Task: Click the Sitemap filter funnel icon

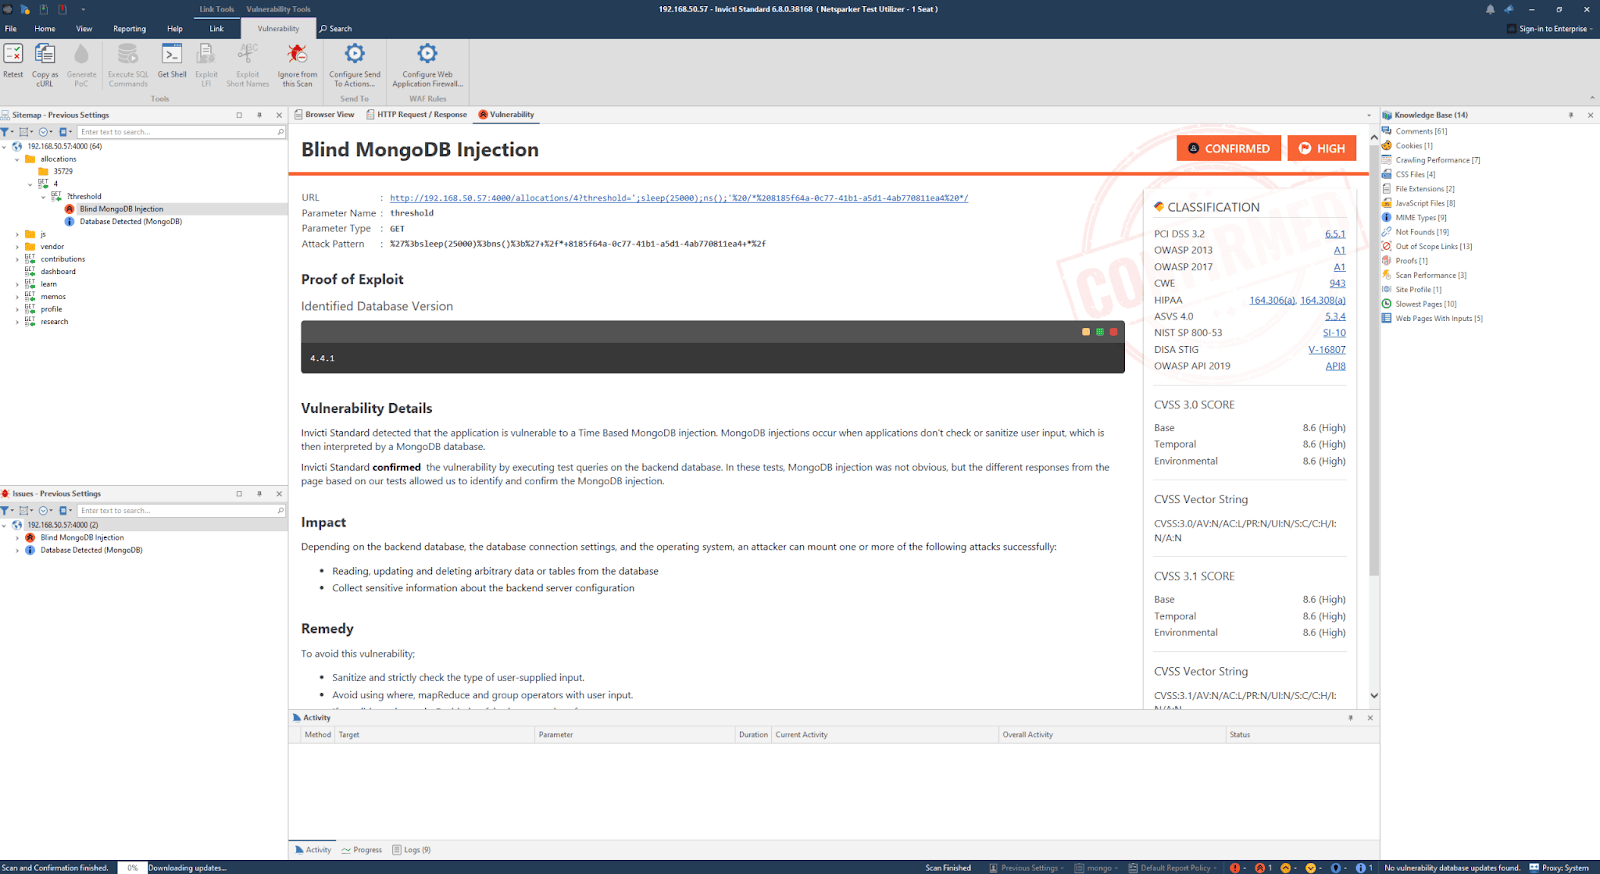Action: point(6,132)
